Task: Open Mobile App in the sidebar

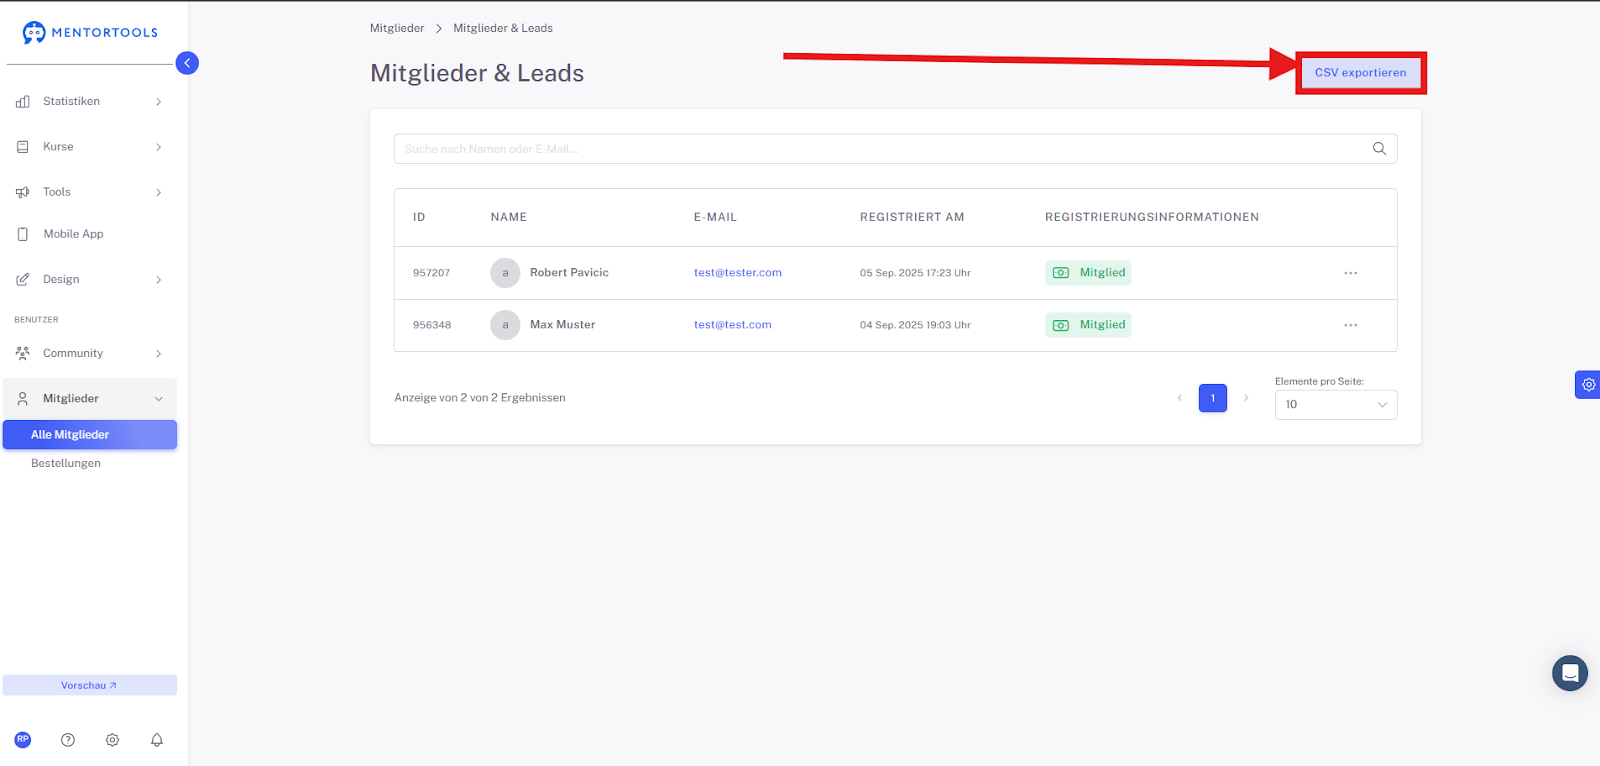Action: 90,234
